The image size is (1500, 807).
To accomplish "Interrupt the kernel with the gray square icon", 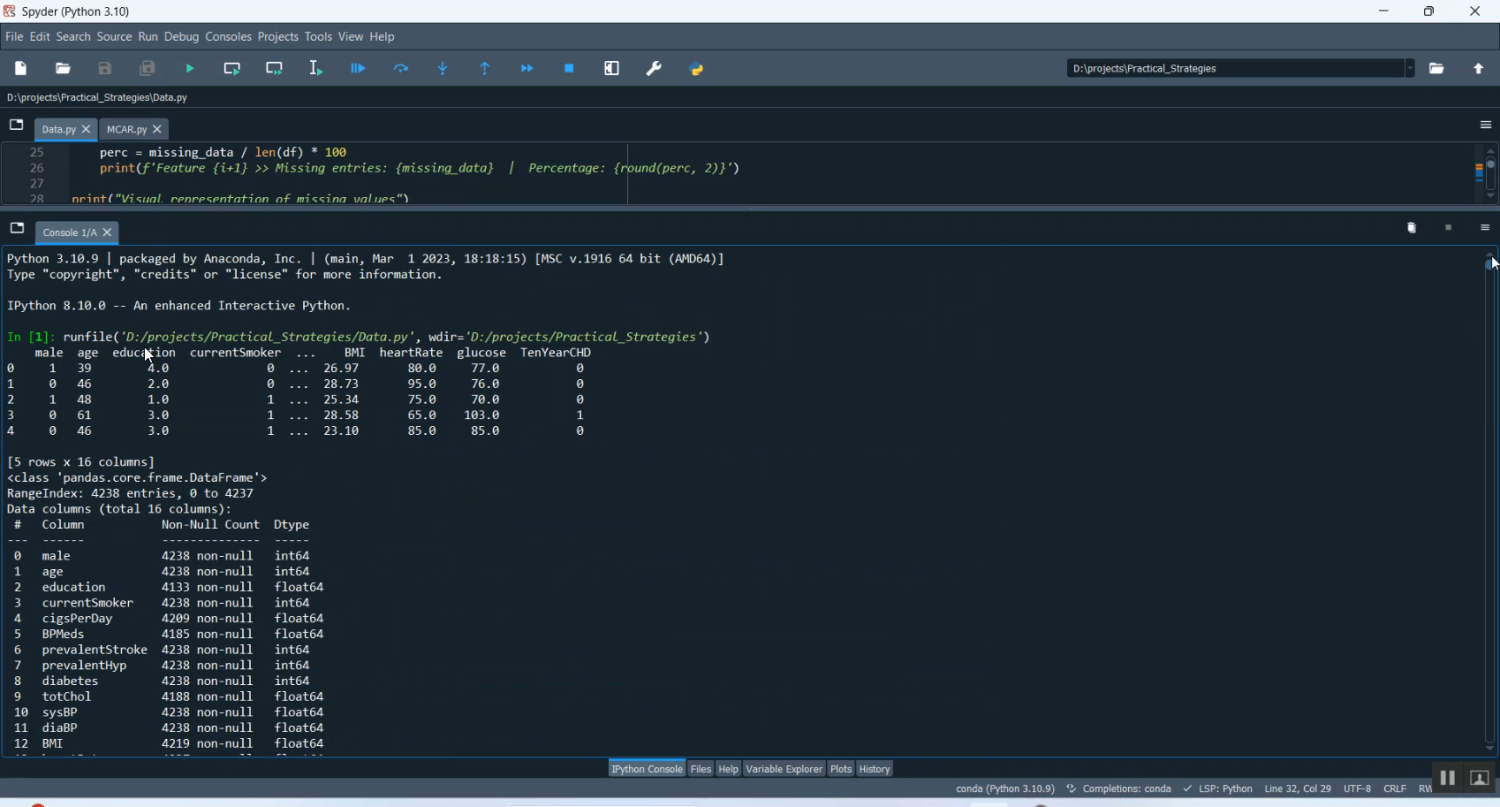I will click(x=1448, y=228).
